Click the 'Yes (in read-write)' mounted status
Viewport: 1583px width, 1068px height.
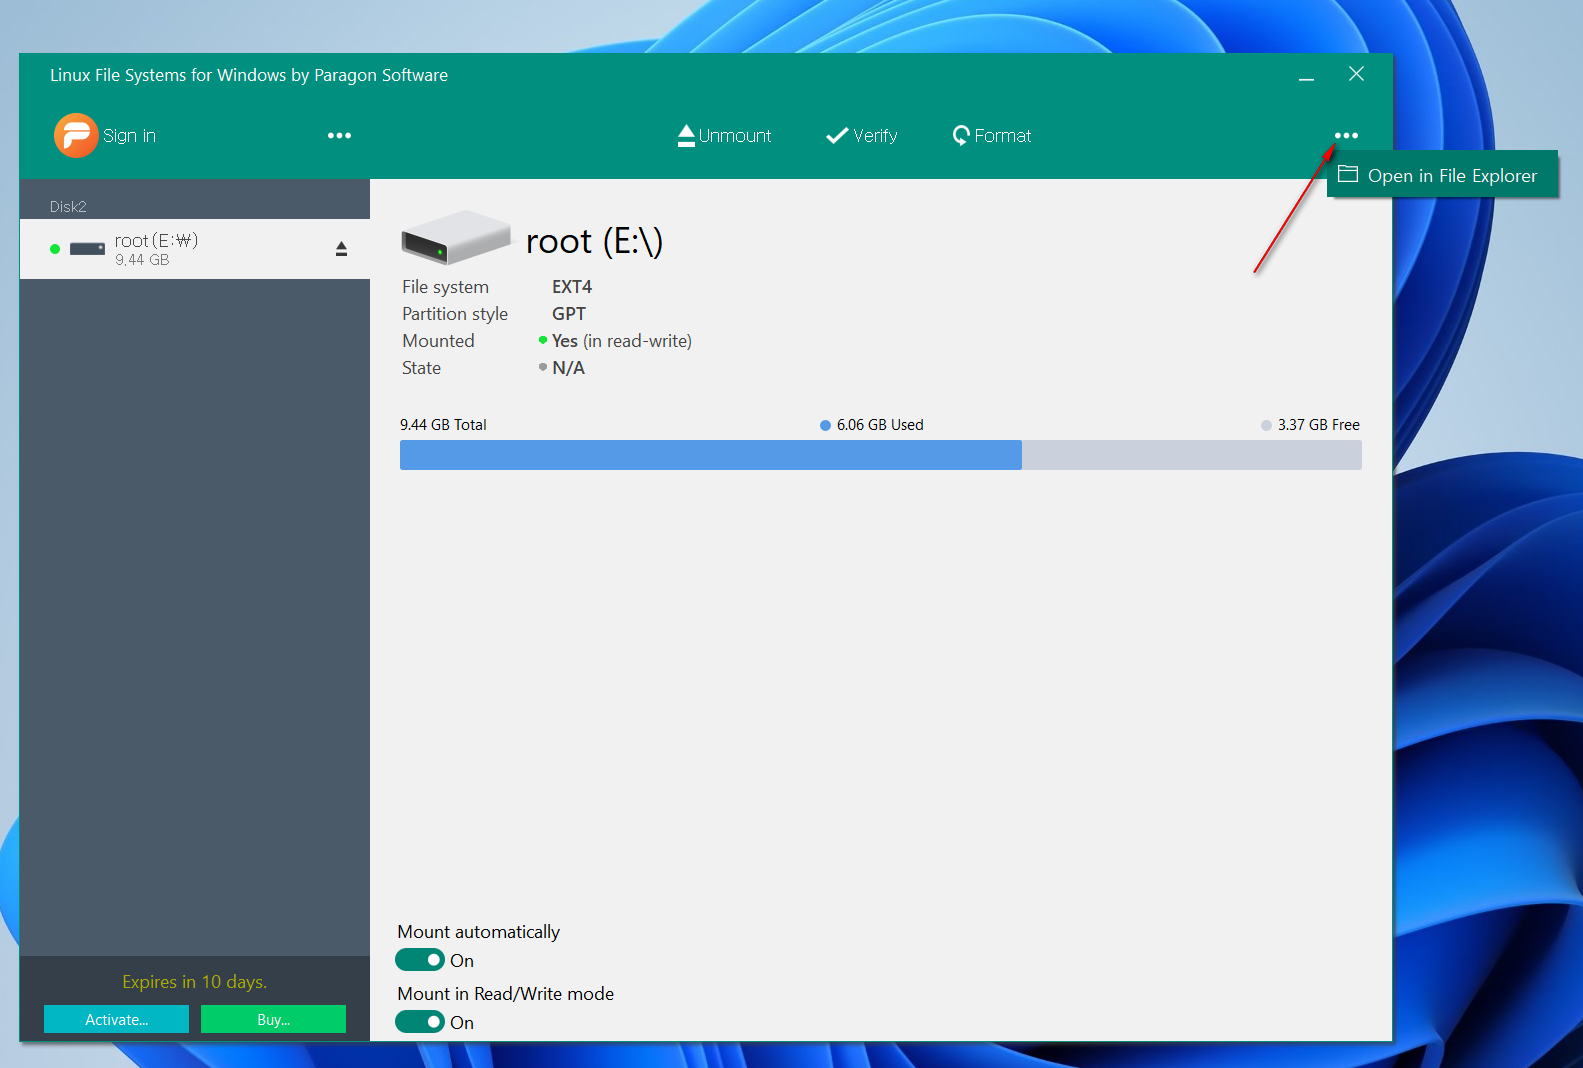click(x=621, y=341)
